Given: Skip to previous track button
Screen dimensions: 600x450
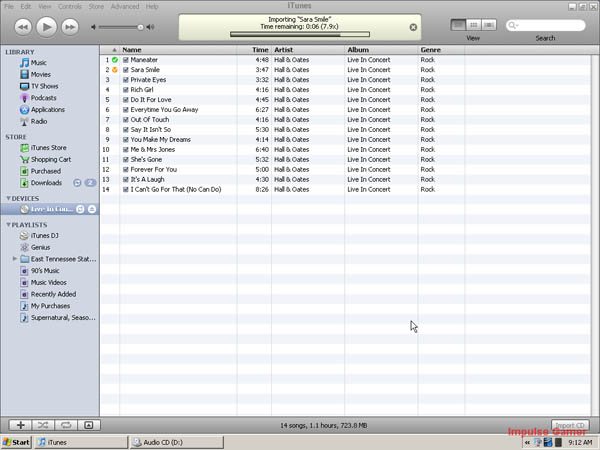Looking at the screenshot, I should pos(23,27).
